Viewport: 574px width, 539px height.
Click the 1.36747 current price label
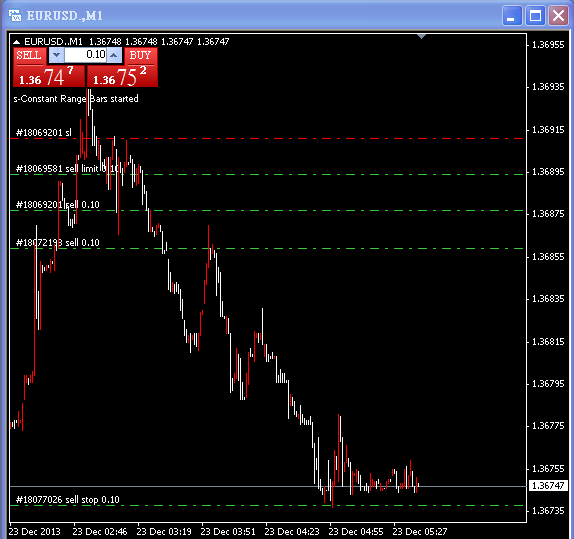coord(548,486)
